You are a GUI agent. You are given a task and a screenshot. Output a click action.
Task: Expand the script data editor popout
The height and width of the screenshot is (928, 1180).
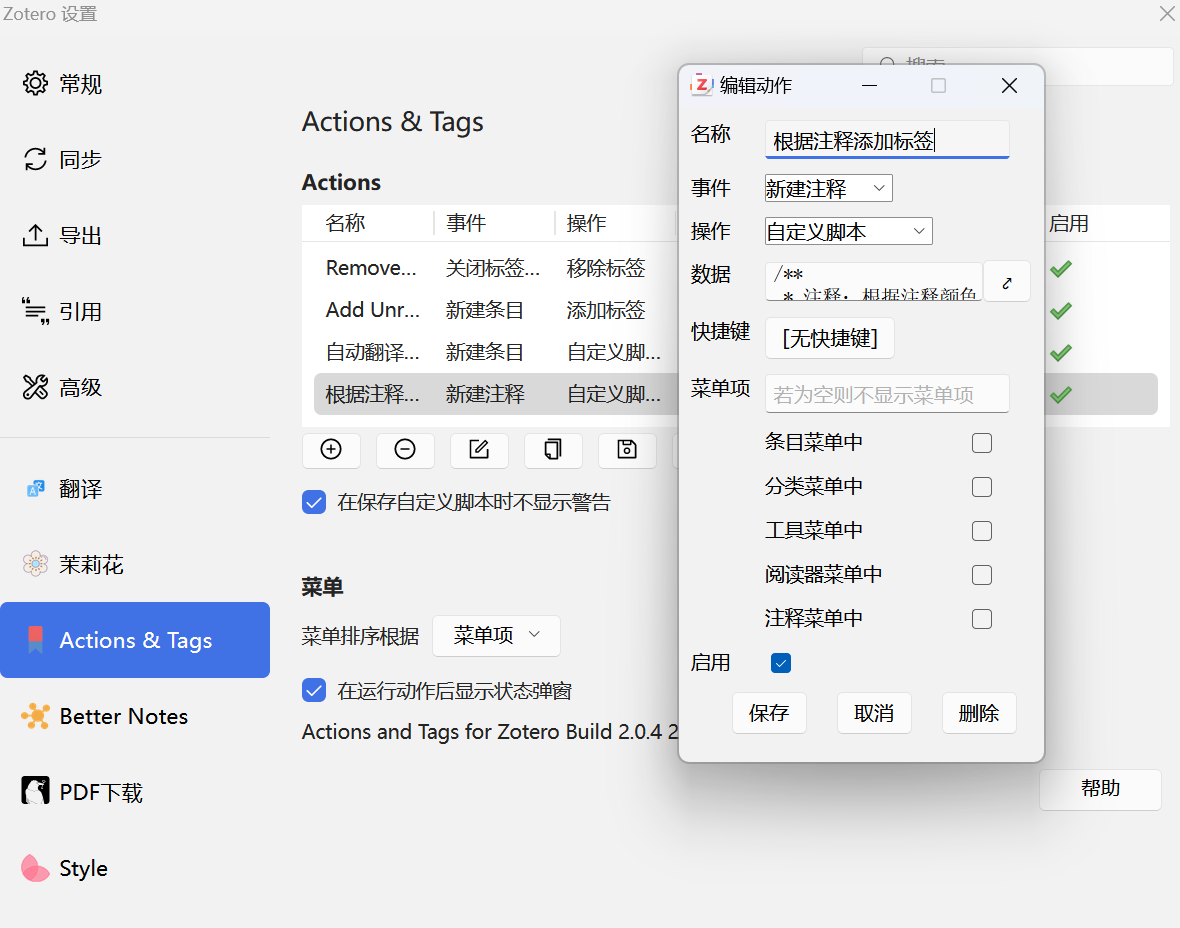click(1007, 282)
